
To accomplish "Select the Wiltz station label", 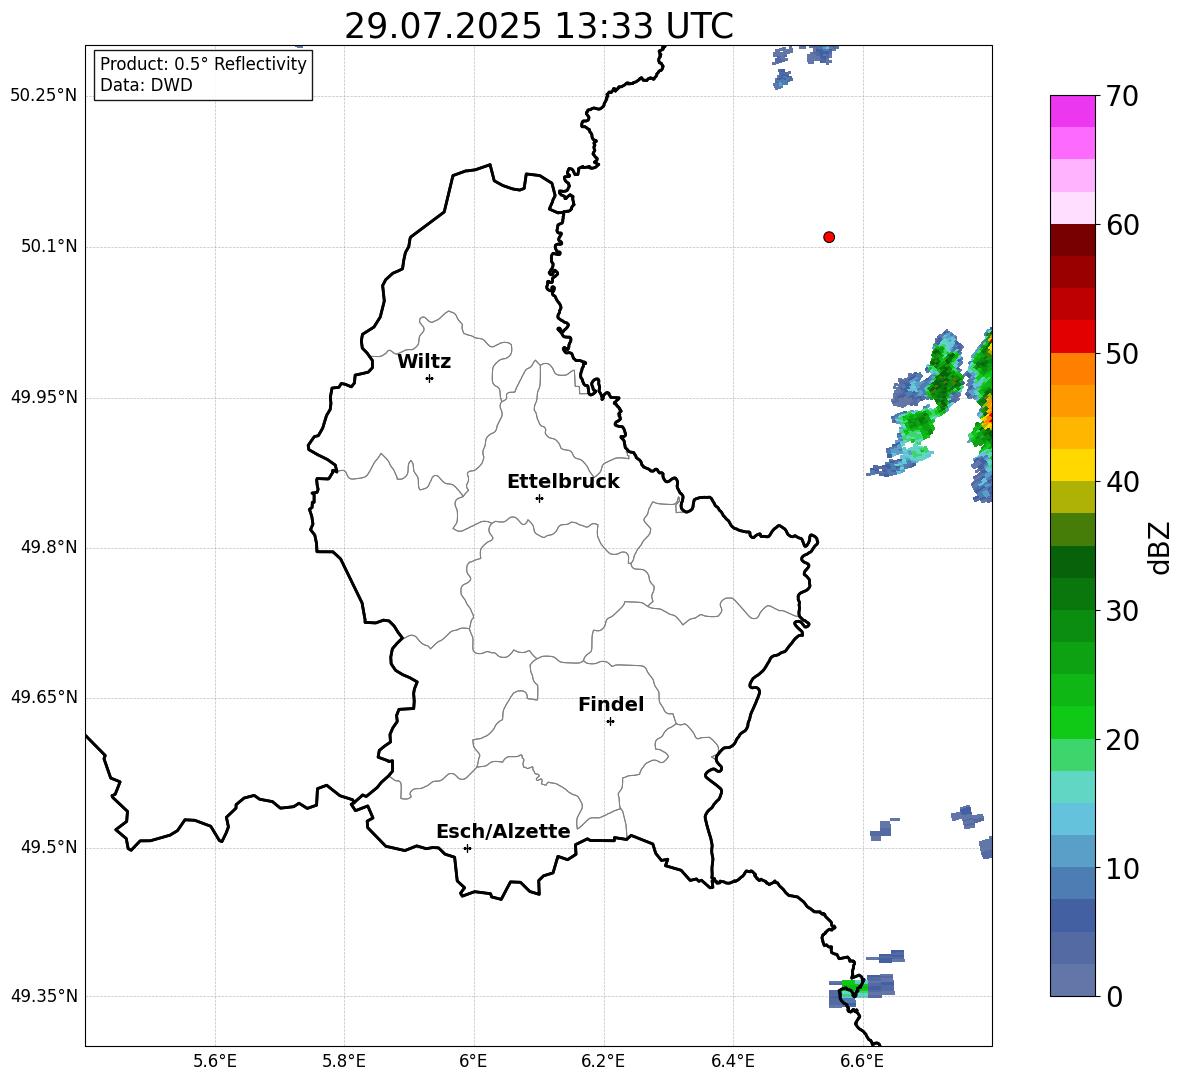I will [424, 362].
